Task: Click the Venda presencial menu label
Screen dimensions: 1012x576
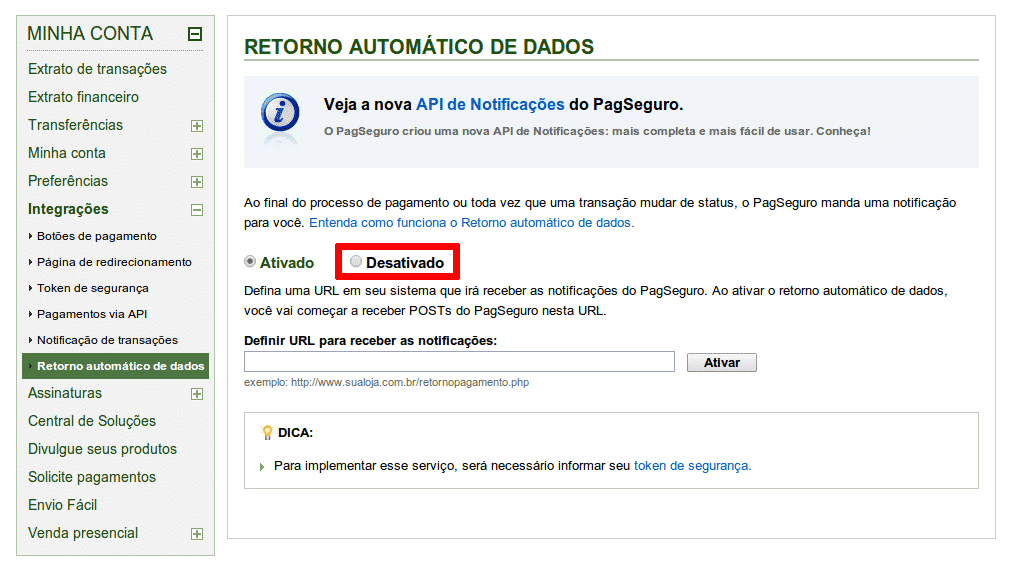Action: (83, 533)
